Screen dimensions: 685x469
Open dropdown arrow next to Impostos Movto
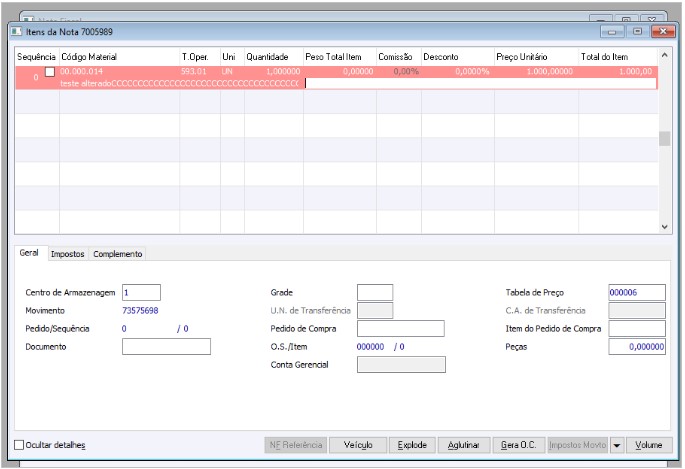[x=616, y=445]
